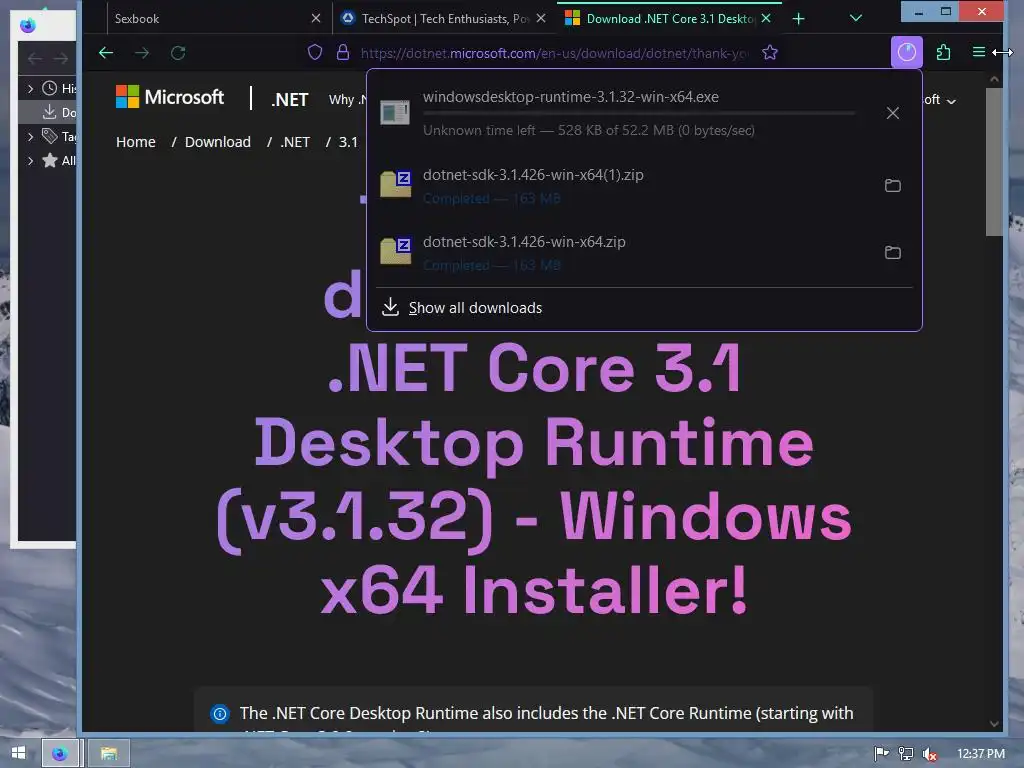Click the windowsdesktop-runtime exe file icon
The height and width of the screenshot is (768, 1024).
coord(395,112)
